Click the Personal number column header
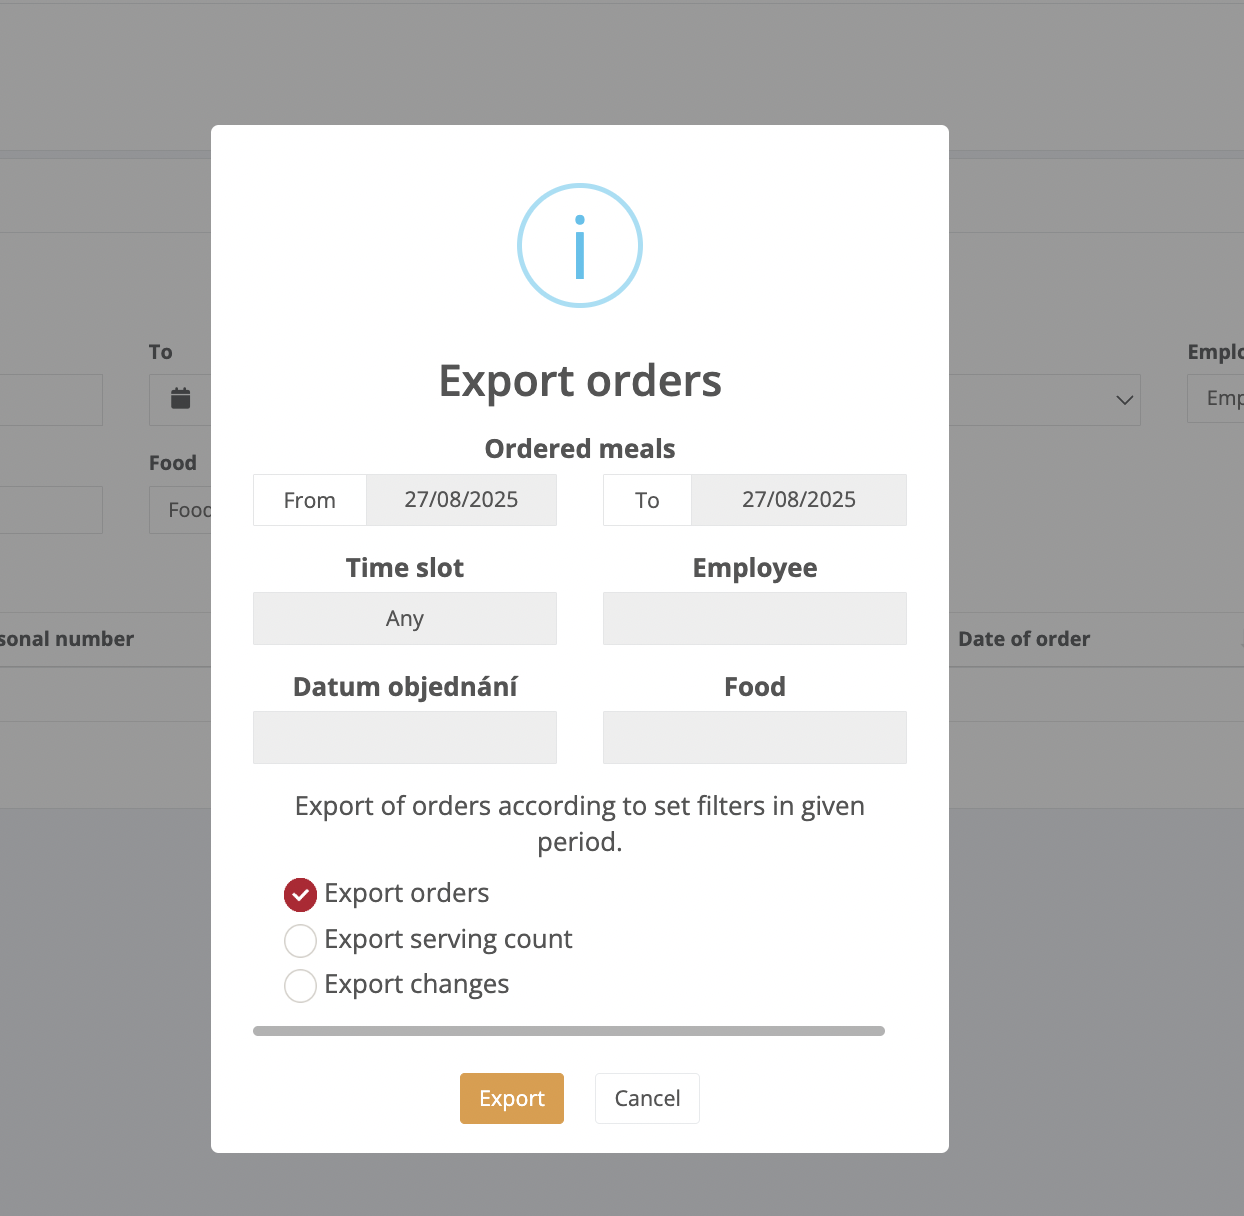 tap(67, 639)
